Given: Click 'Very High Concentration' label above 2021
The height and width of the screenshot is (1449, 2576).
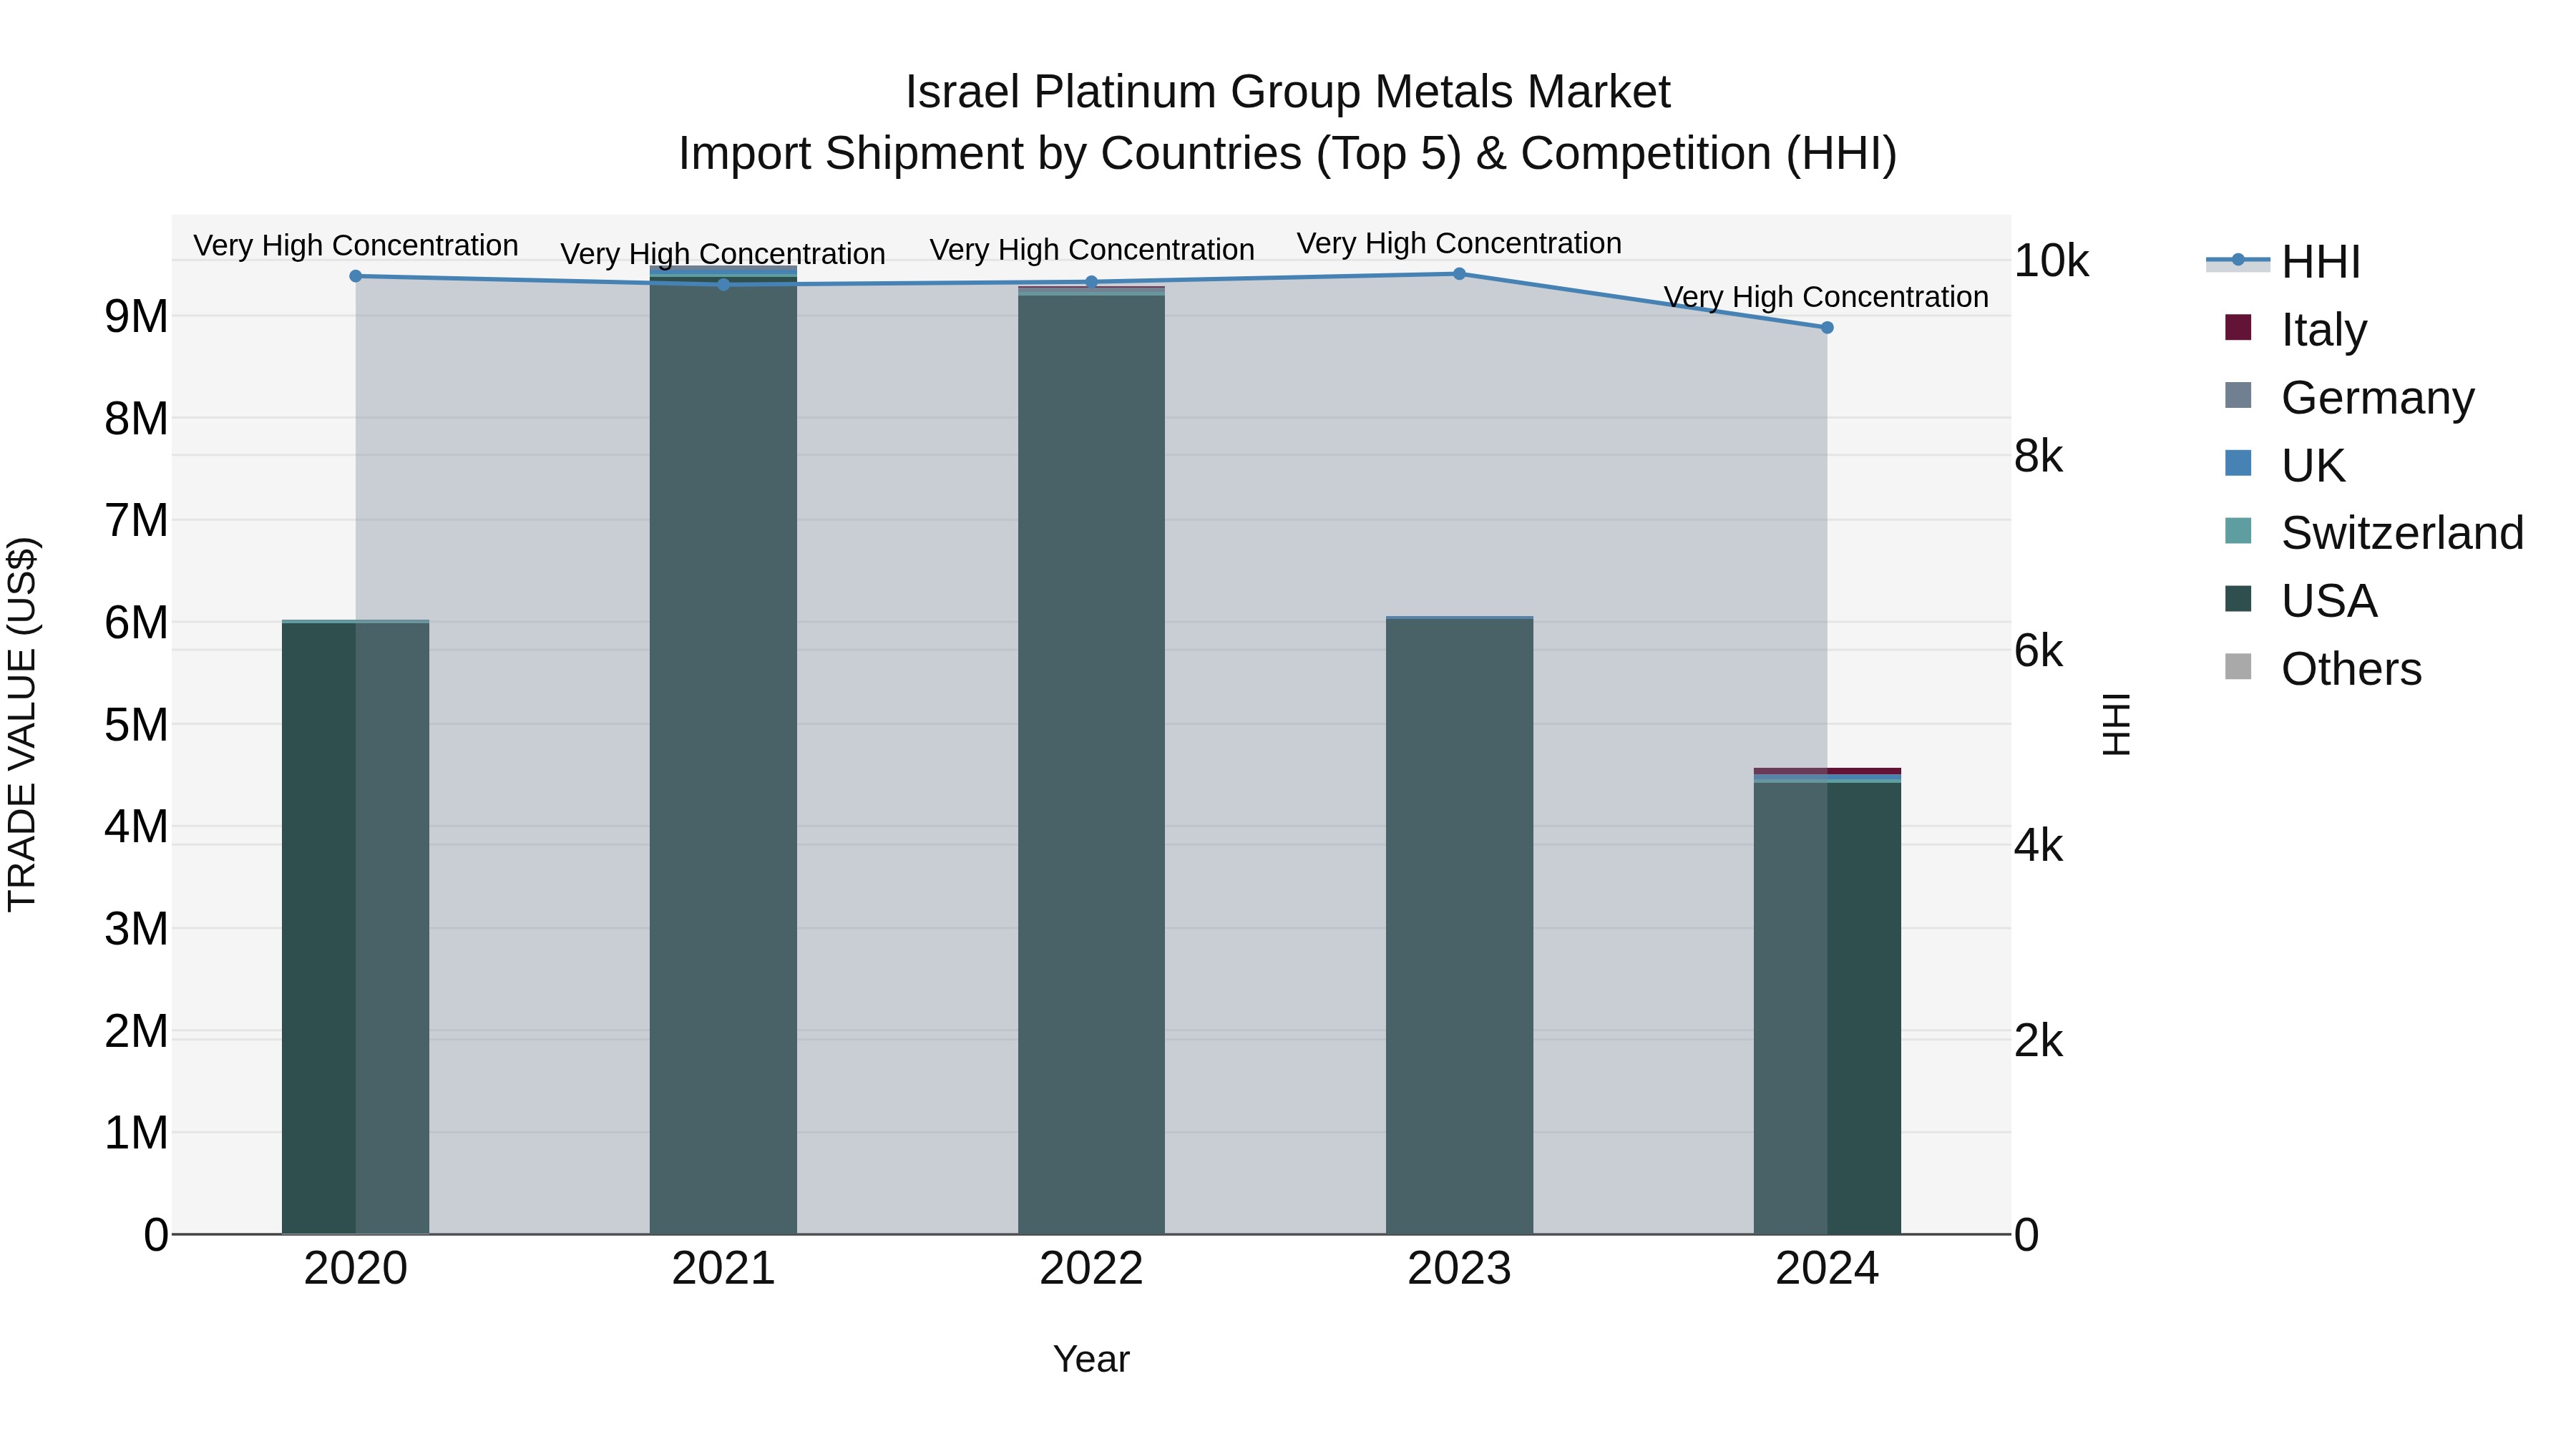Looking at the screenshot, I should tap(723, 254).
